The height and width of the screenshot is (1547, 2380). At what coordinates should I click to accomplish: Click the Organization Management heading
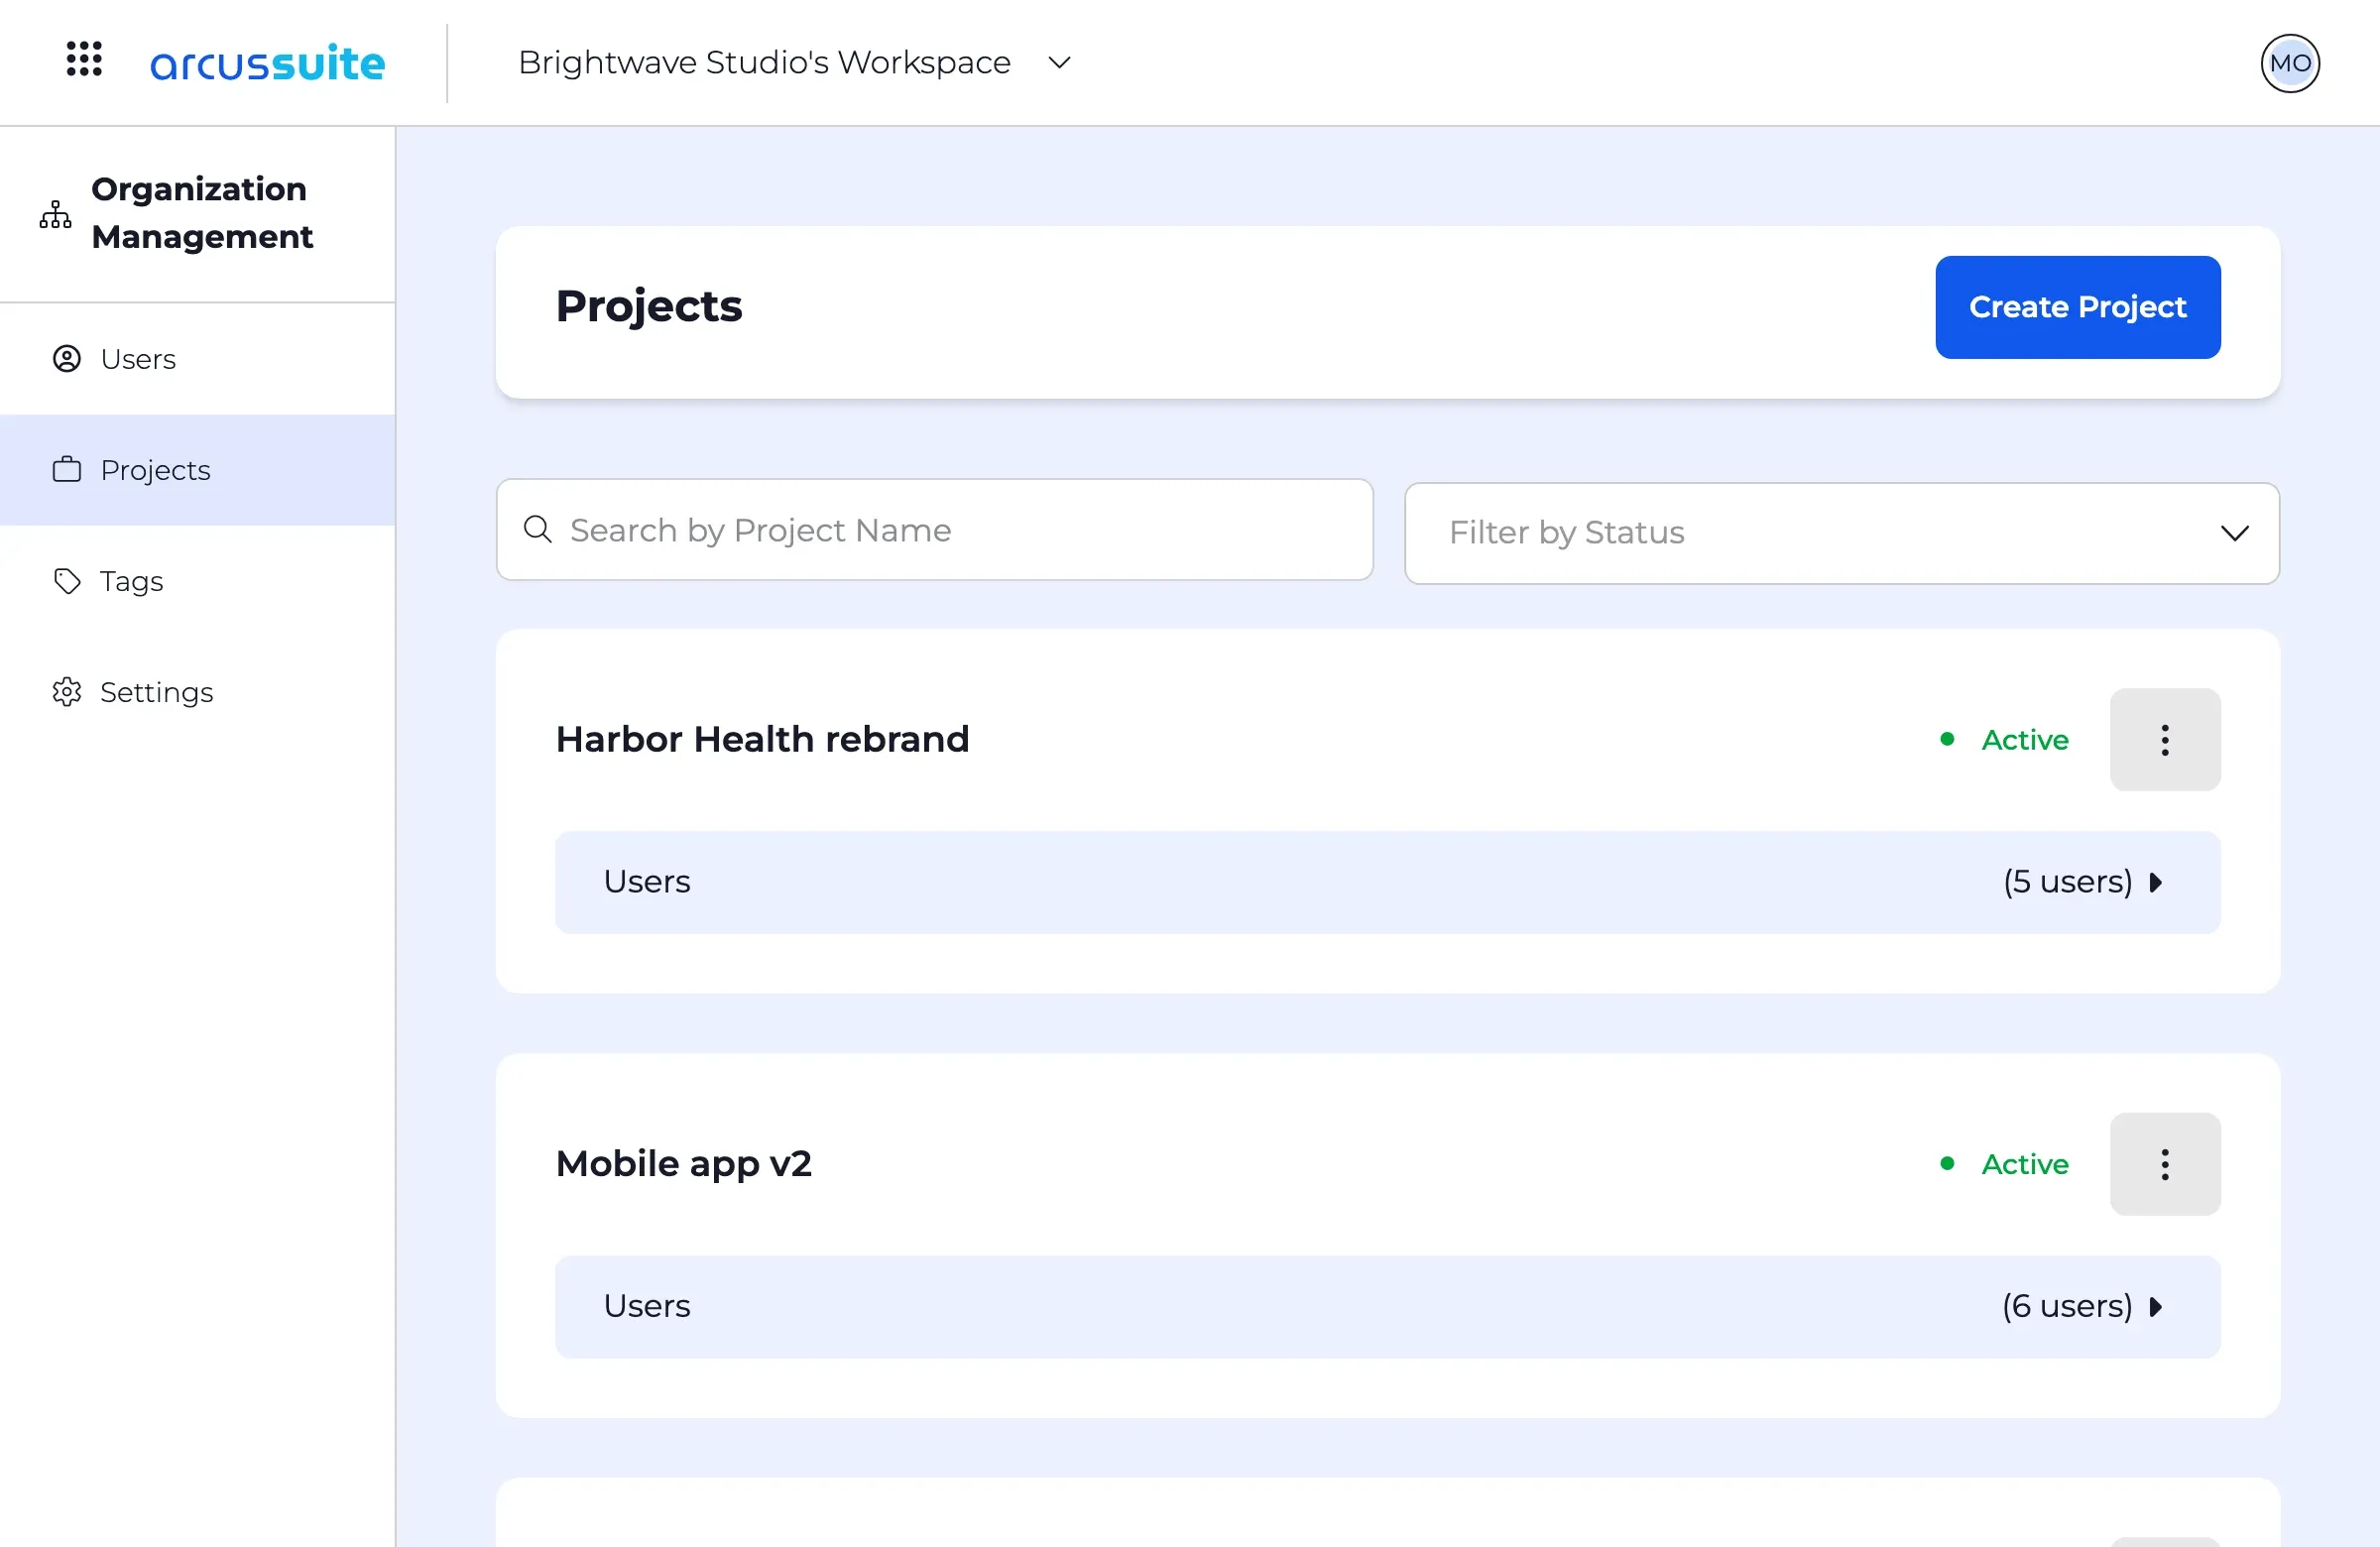(x=201, y=213)
